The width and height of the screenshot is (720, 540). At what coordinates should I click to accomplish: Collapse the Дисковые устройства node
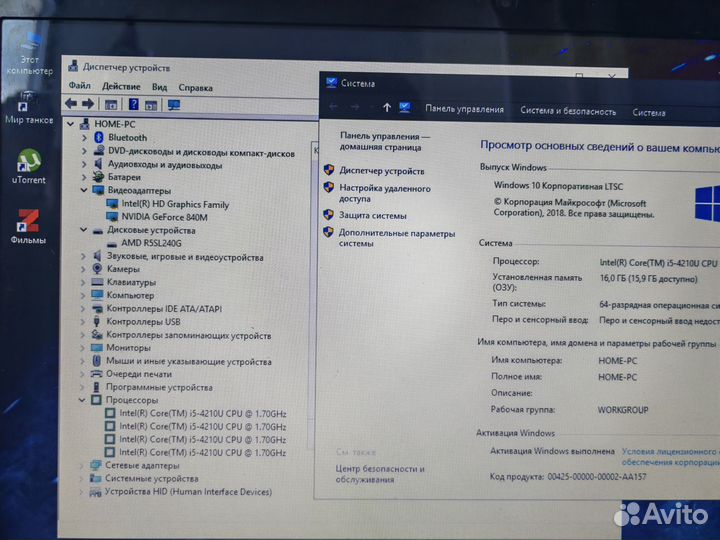(84, 230)
